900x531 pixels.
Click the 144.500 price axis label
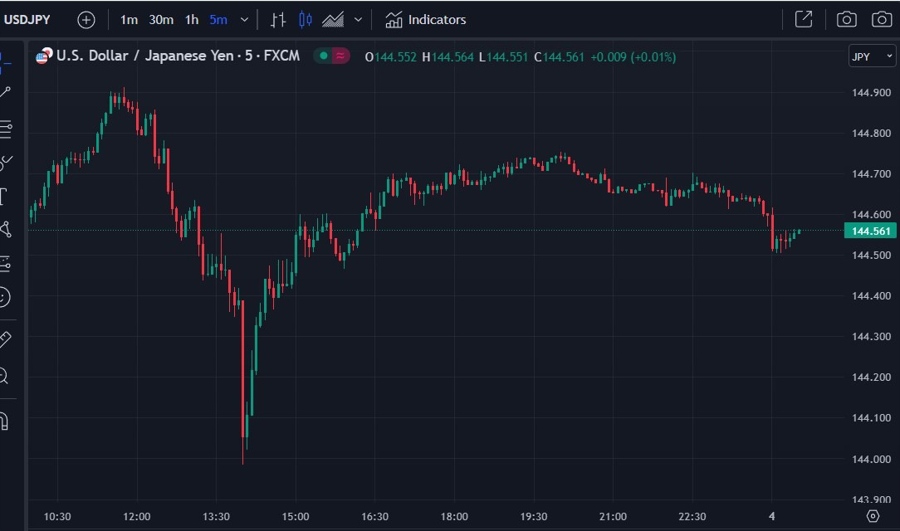(x=871, y=255)
